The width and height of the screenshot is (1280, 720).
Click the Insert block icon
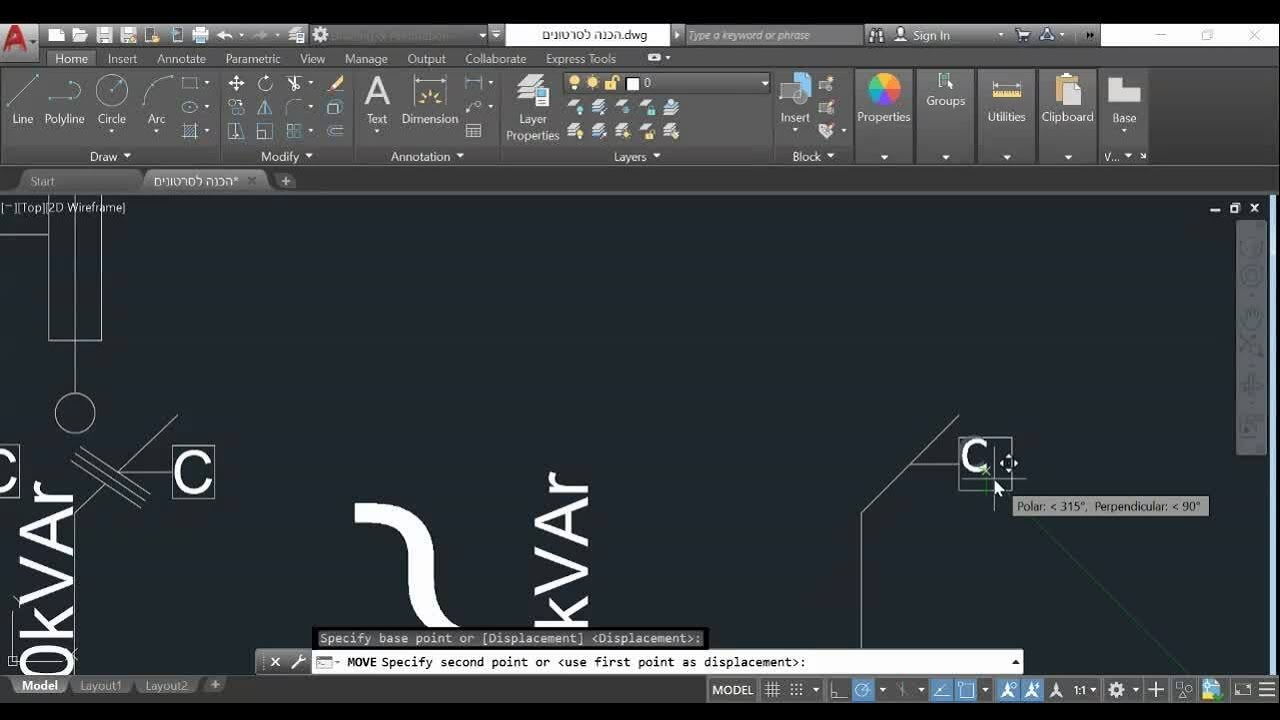[795, 99]
